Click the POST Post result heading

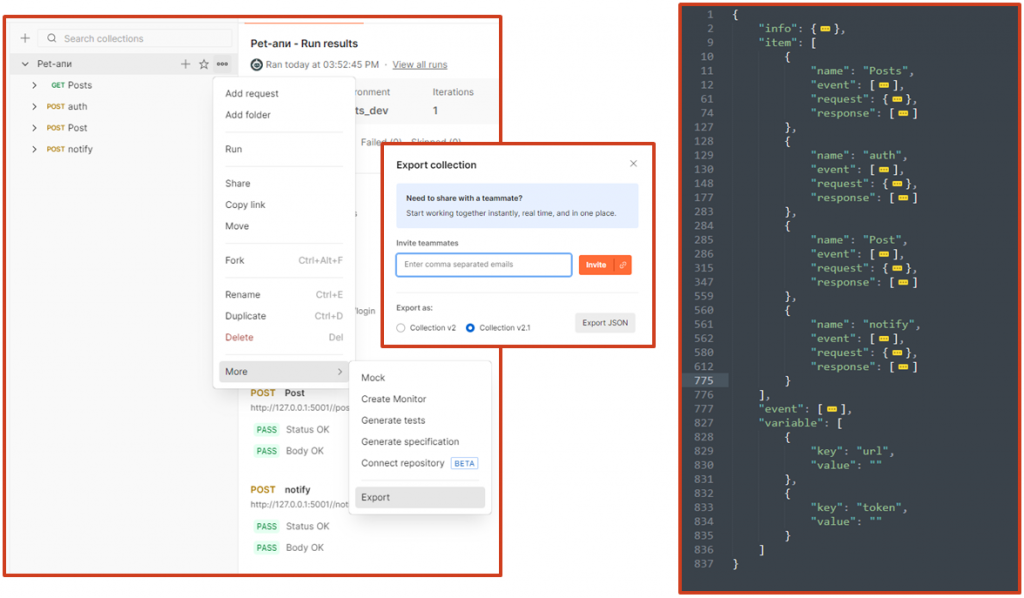point(278,393)
